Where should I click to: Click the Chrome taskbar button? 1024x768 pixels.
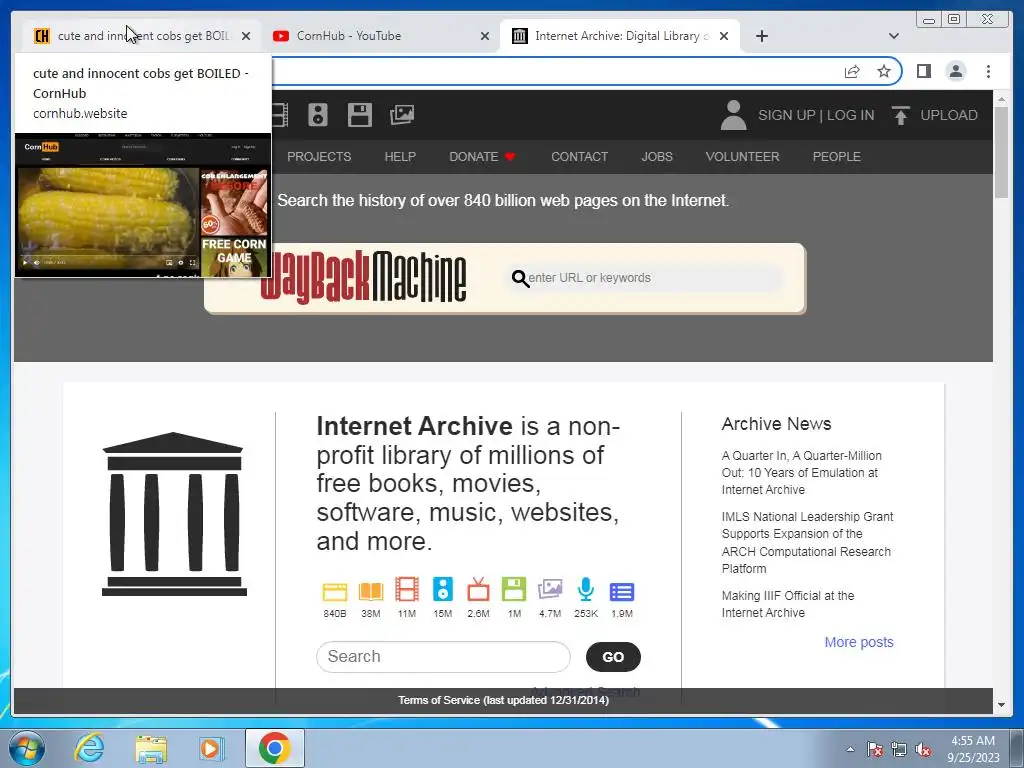[274, 748]
